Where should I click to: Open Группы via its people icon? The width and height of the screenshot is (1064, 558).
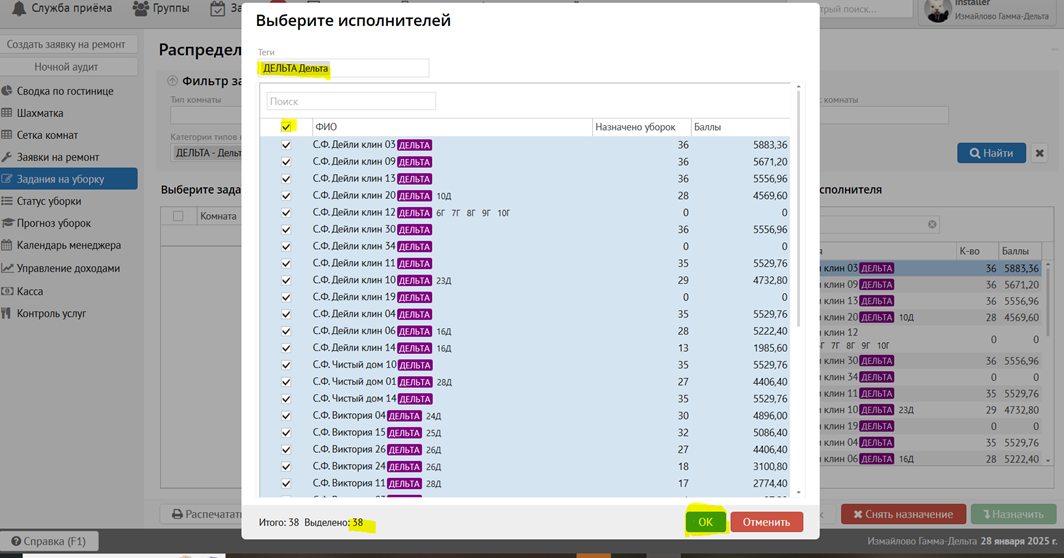(141, 9)
